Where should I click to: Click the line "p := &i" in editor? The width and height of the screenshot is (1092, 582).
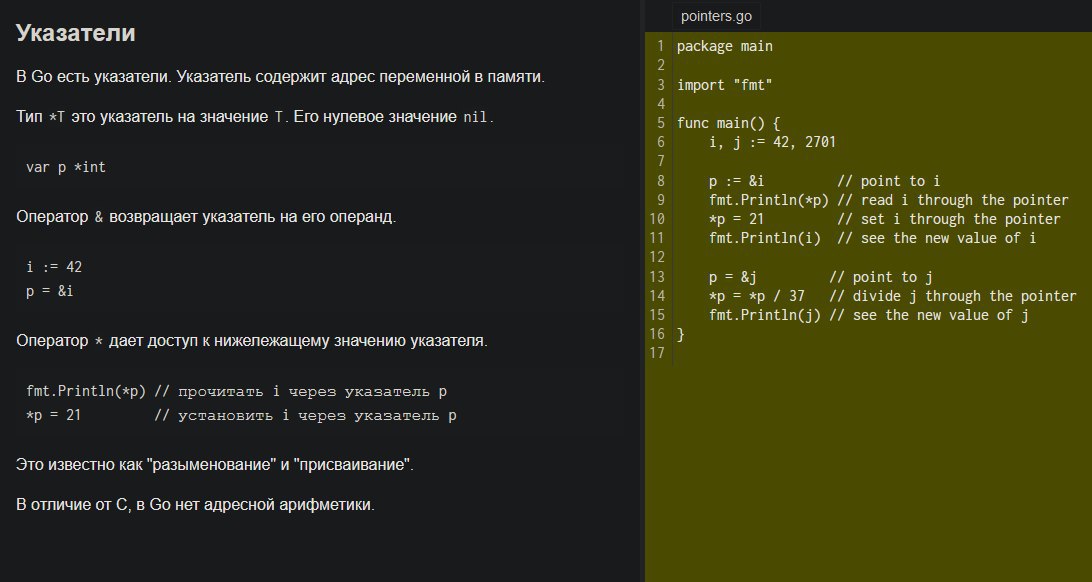click(x=737, y=181)
